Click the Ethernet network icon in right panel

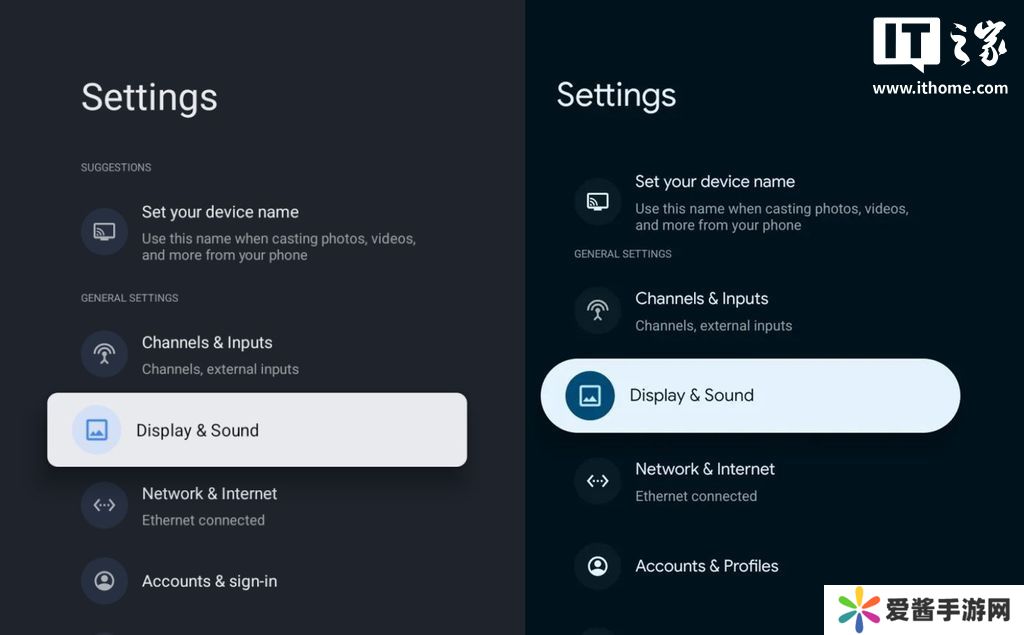tap(598, 481)
